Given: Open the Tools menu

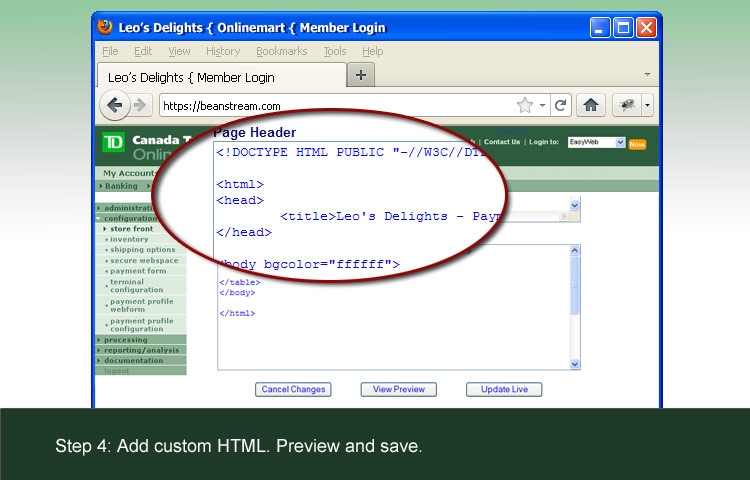Looking at the screenshot, I should coord(335,51).
